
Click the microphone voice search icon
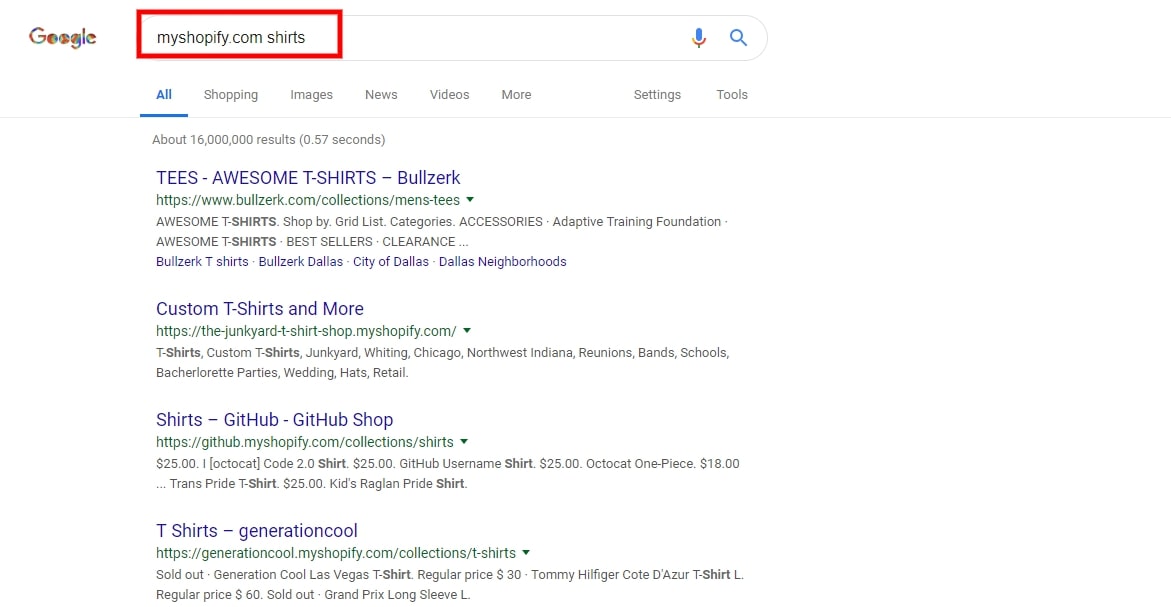tap(699, 38)
